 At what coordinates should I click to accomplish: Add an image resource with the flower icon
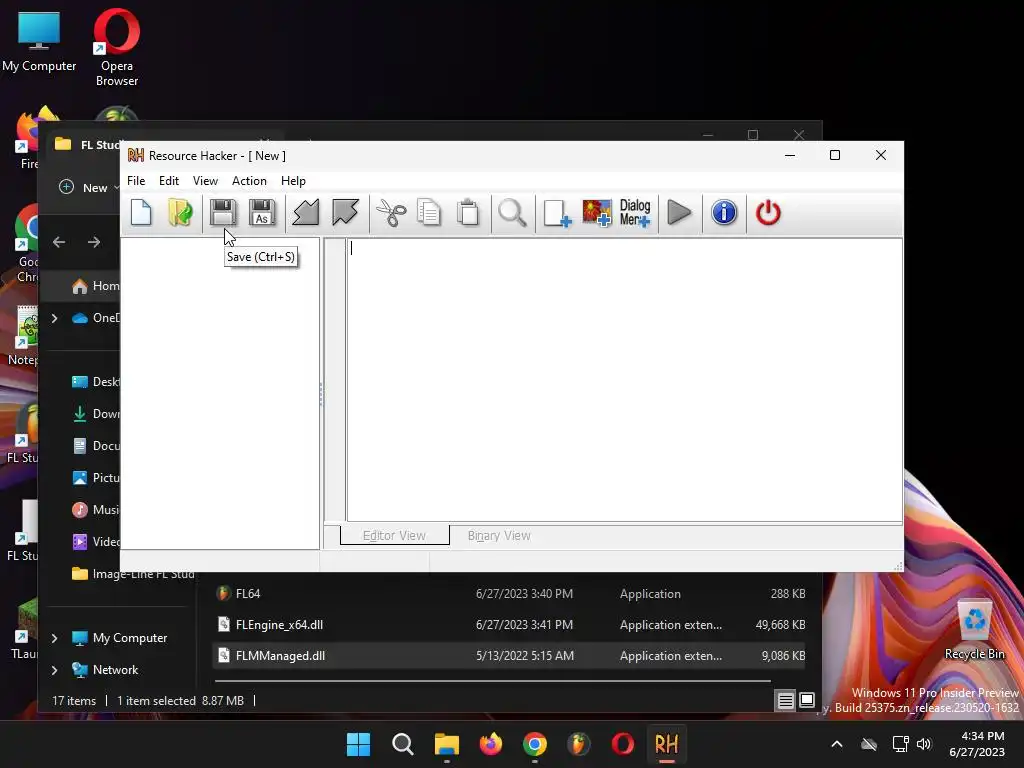(x=597, y=213)
